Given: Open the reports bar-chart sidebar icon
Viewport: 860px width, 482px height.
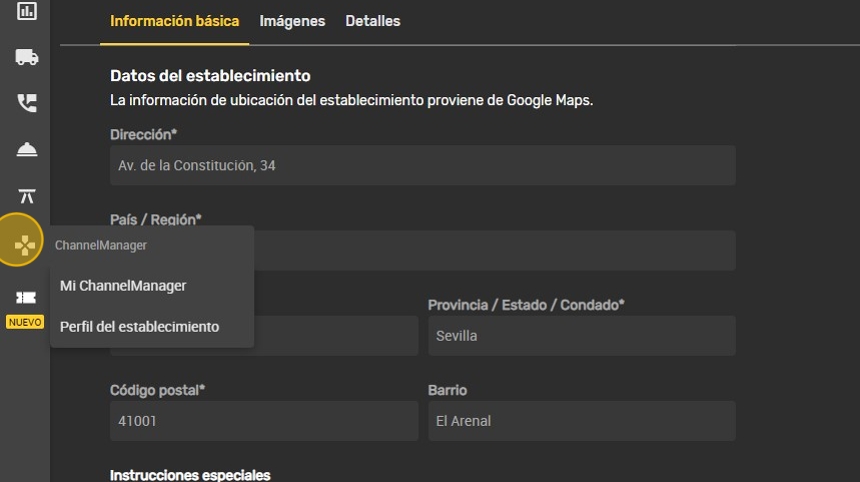Looking at the screenshot, I should [26, 12].
